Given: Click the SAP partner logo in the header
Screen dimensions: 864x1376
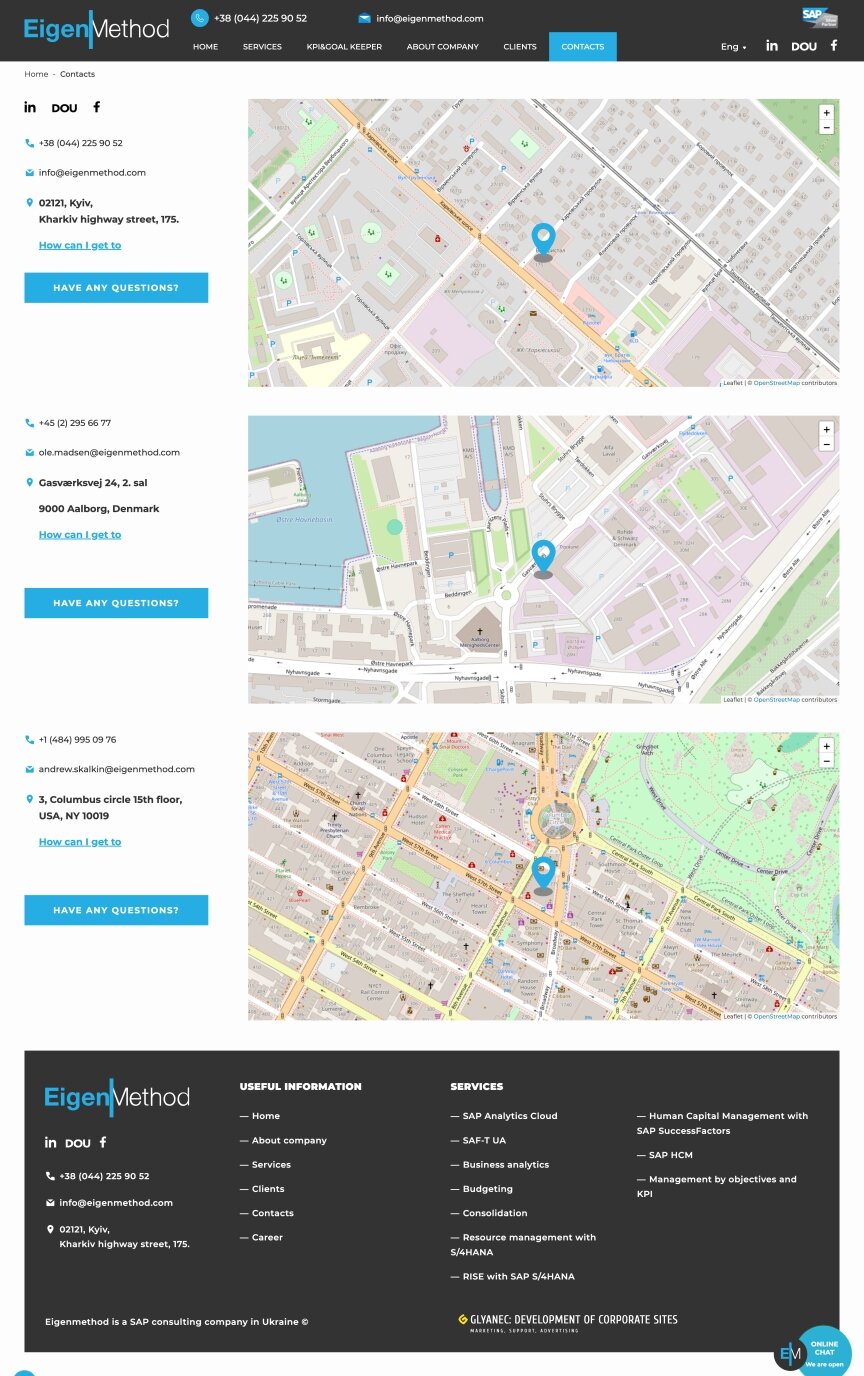Looking at the screenshot, I should coord(819,17).
